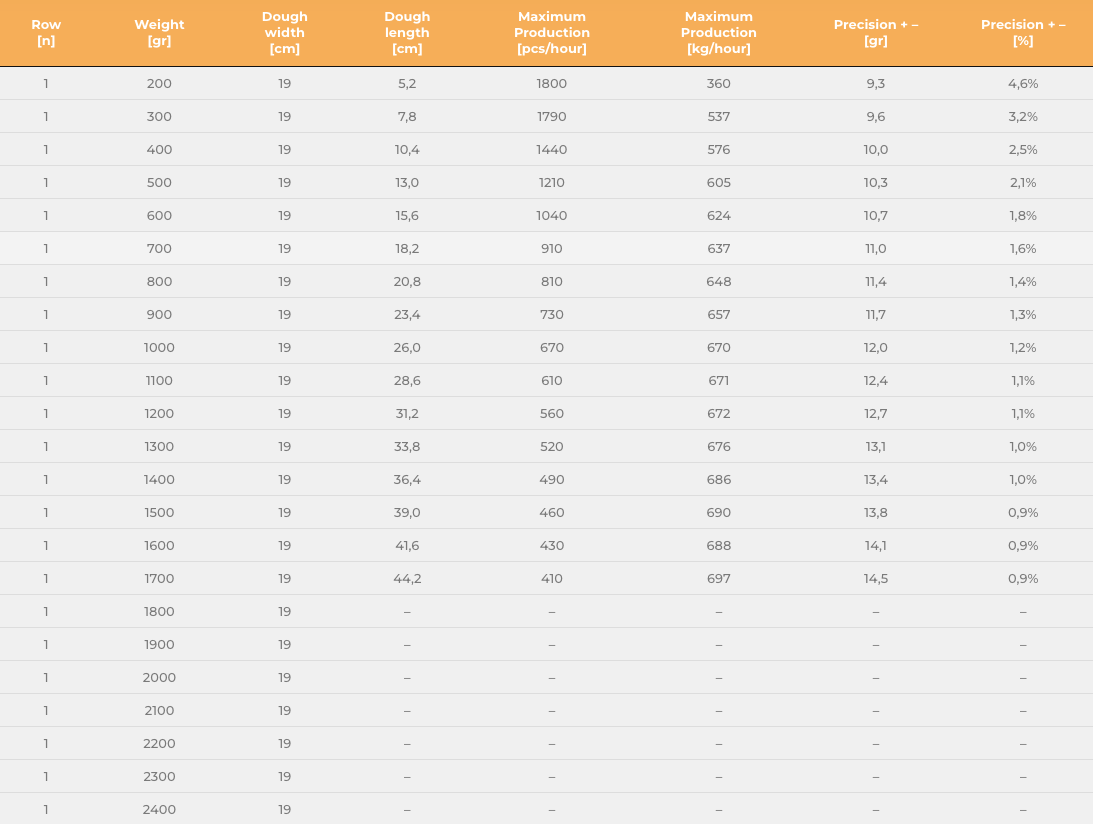Click dough length value "7,8"

[x=407, y=116]
